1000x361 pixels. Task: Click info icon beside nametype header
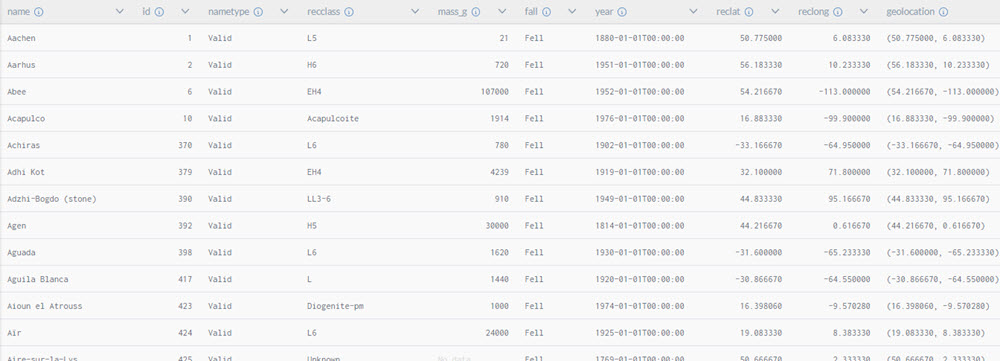(x=258, y=12)
